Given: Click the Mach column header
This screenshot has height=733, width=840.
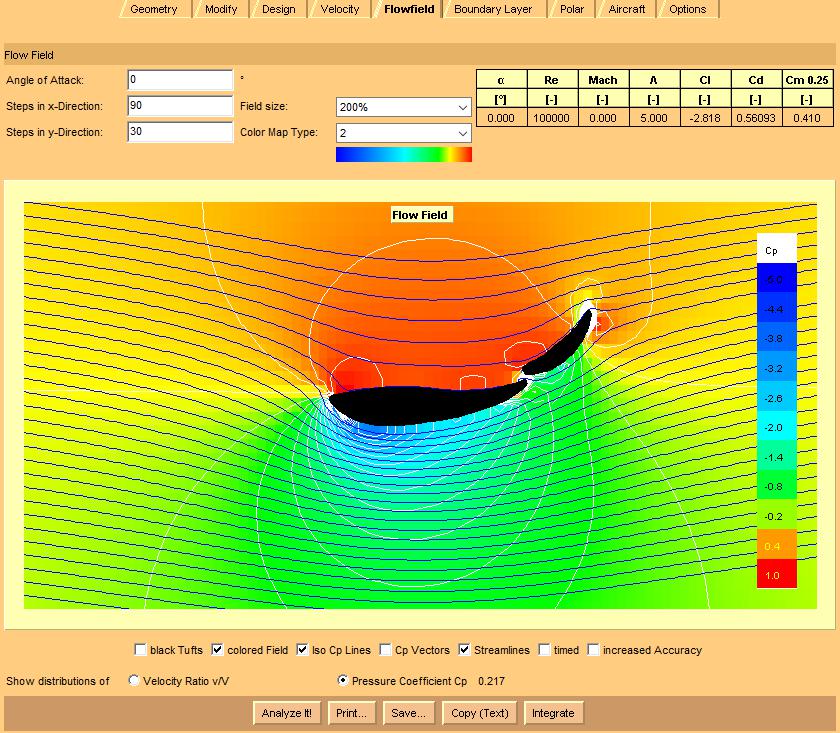Looking at the screenshot, I should point(603,80).
